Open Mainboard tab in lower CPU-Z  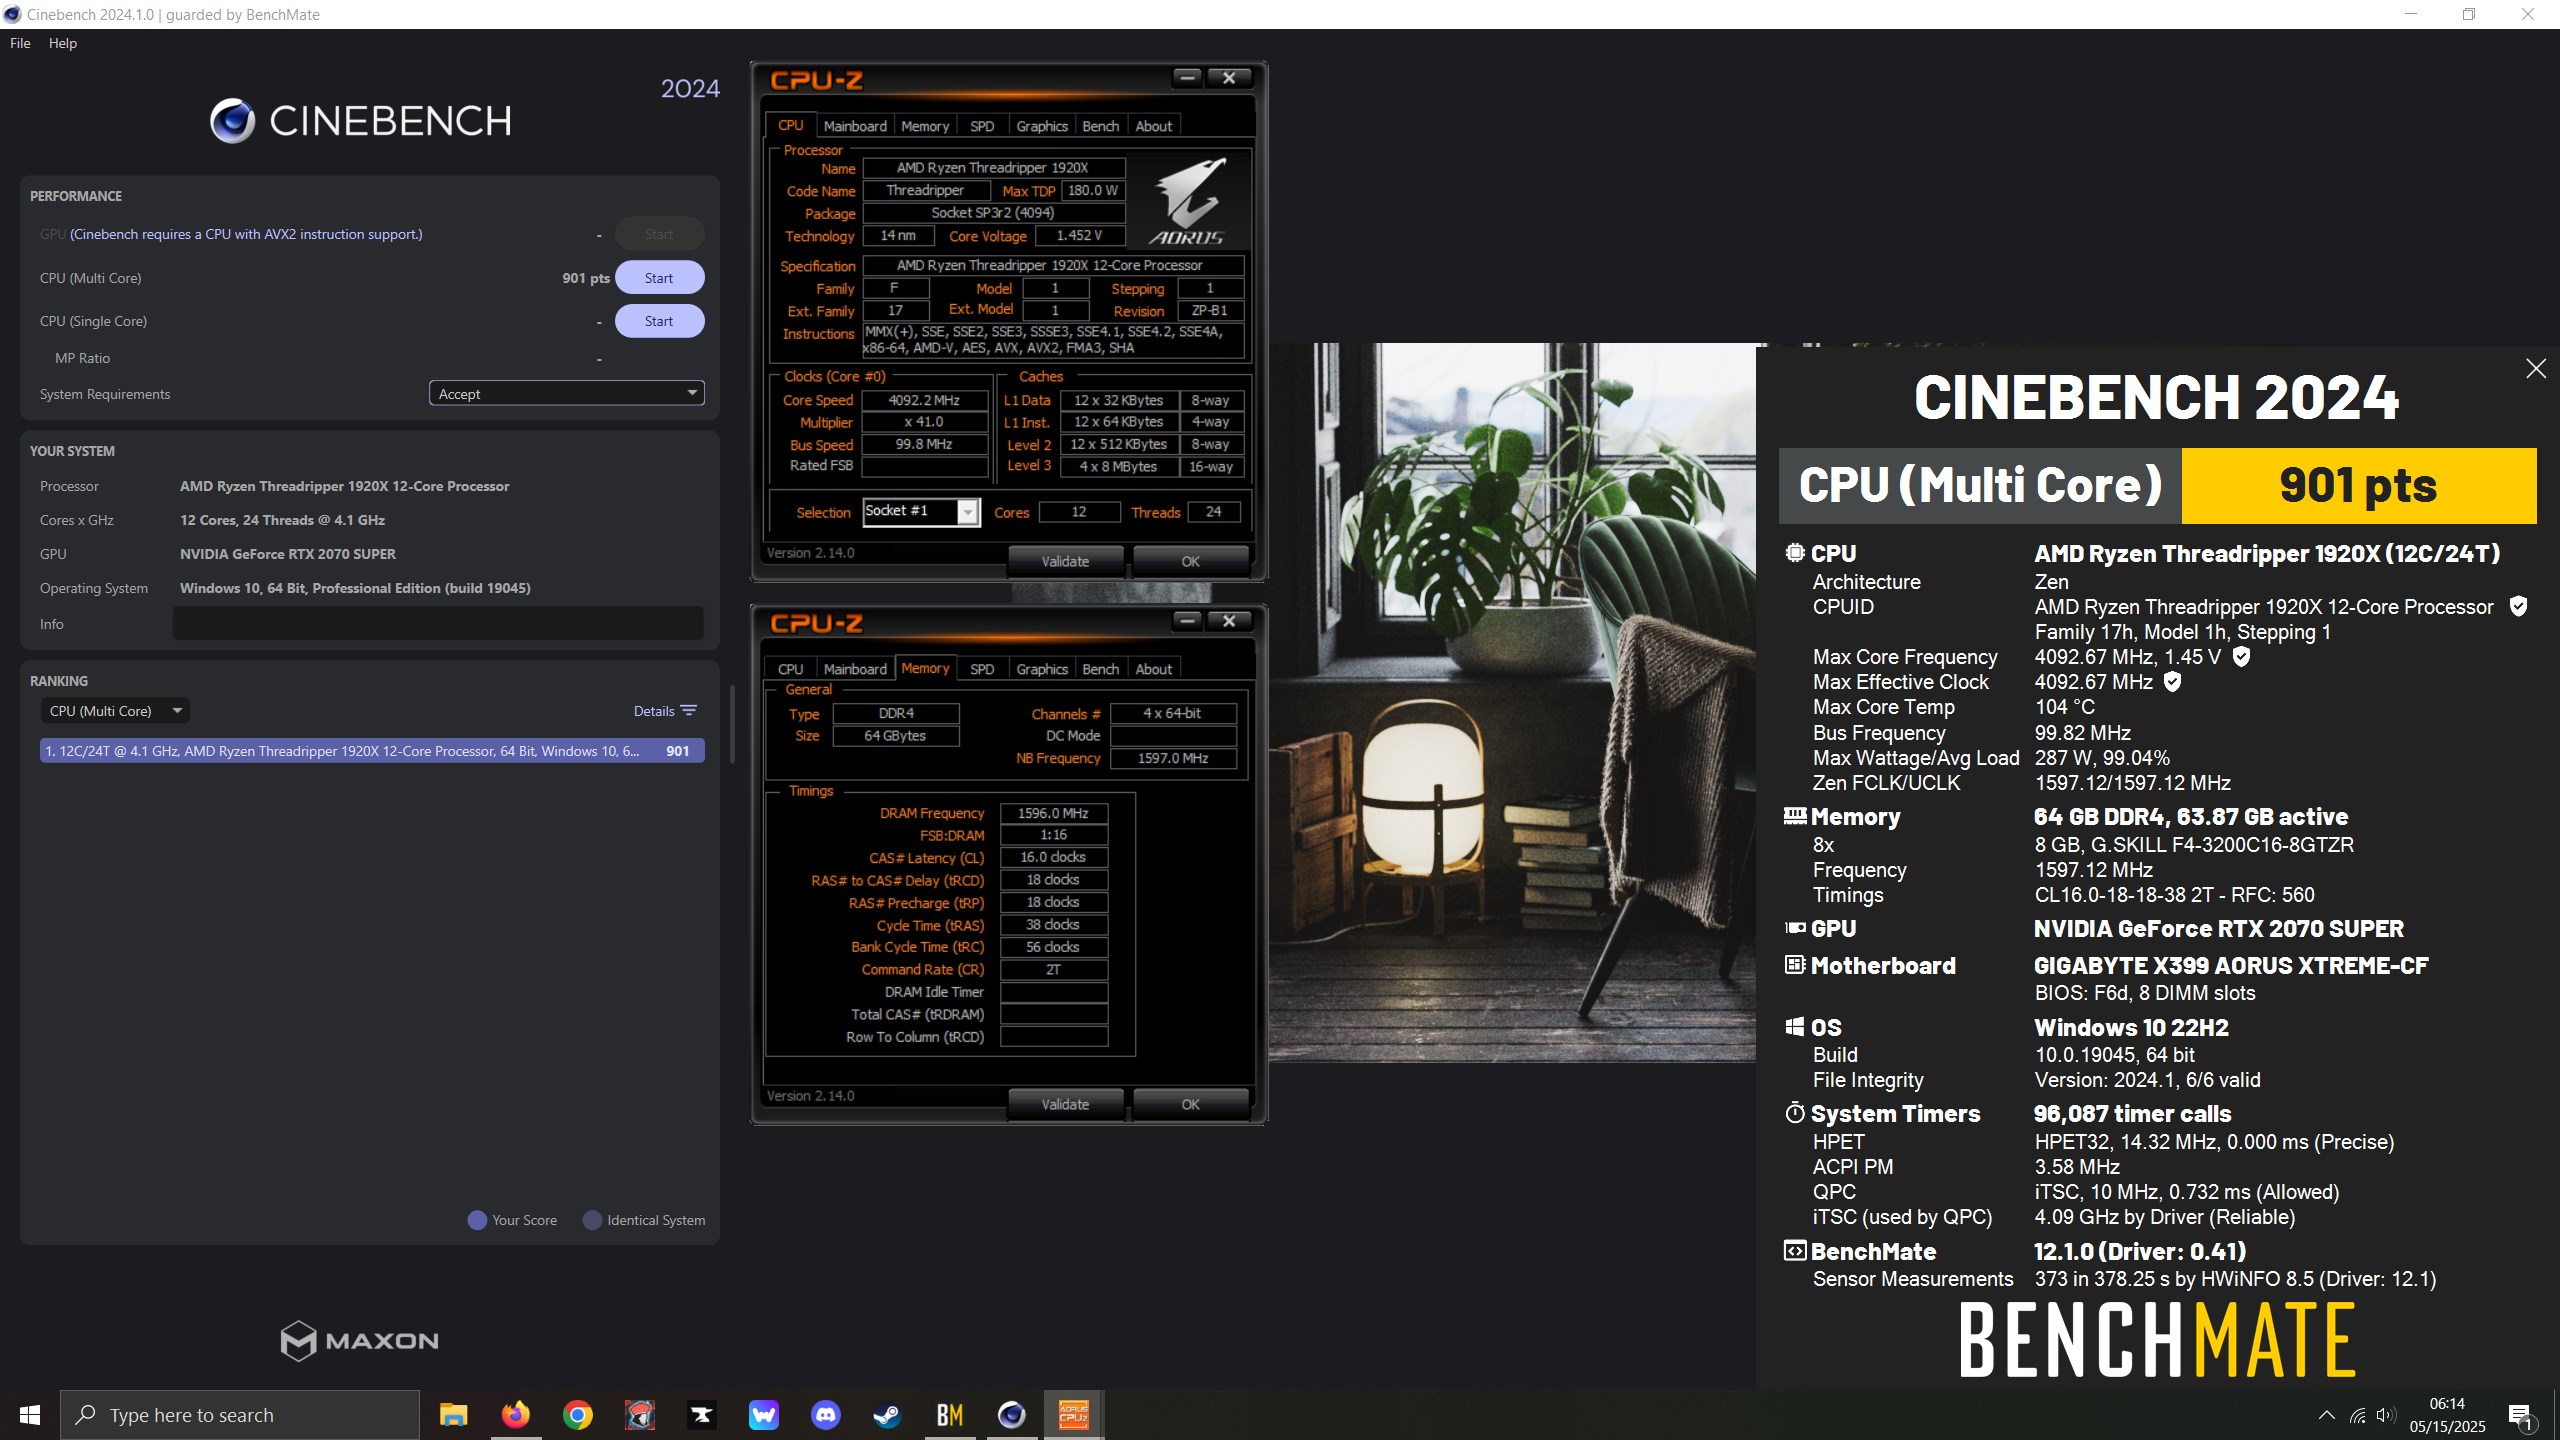(855, 669)
